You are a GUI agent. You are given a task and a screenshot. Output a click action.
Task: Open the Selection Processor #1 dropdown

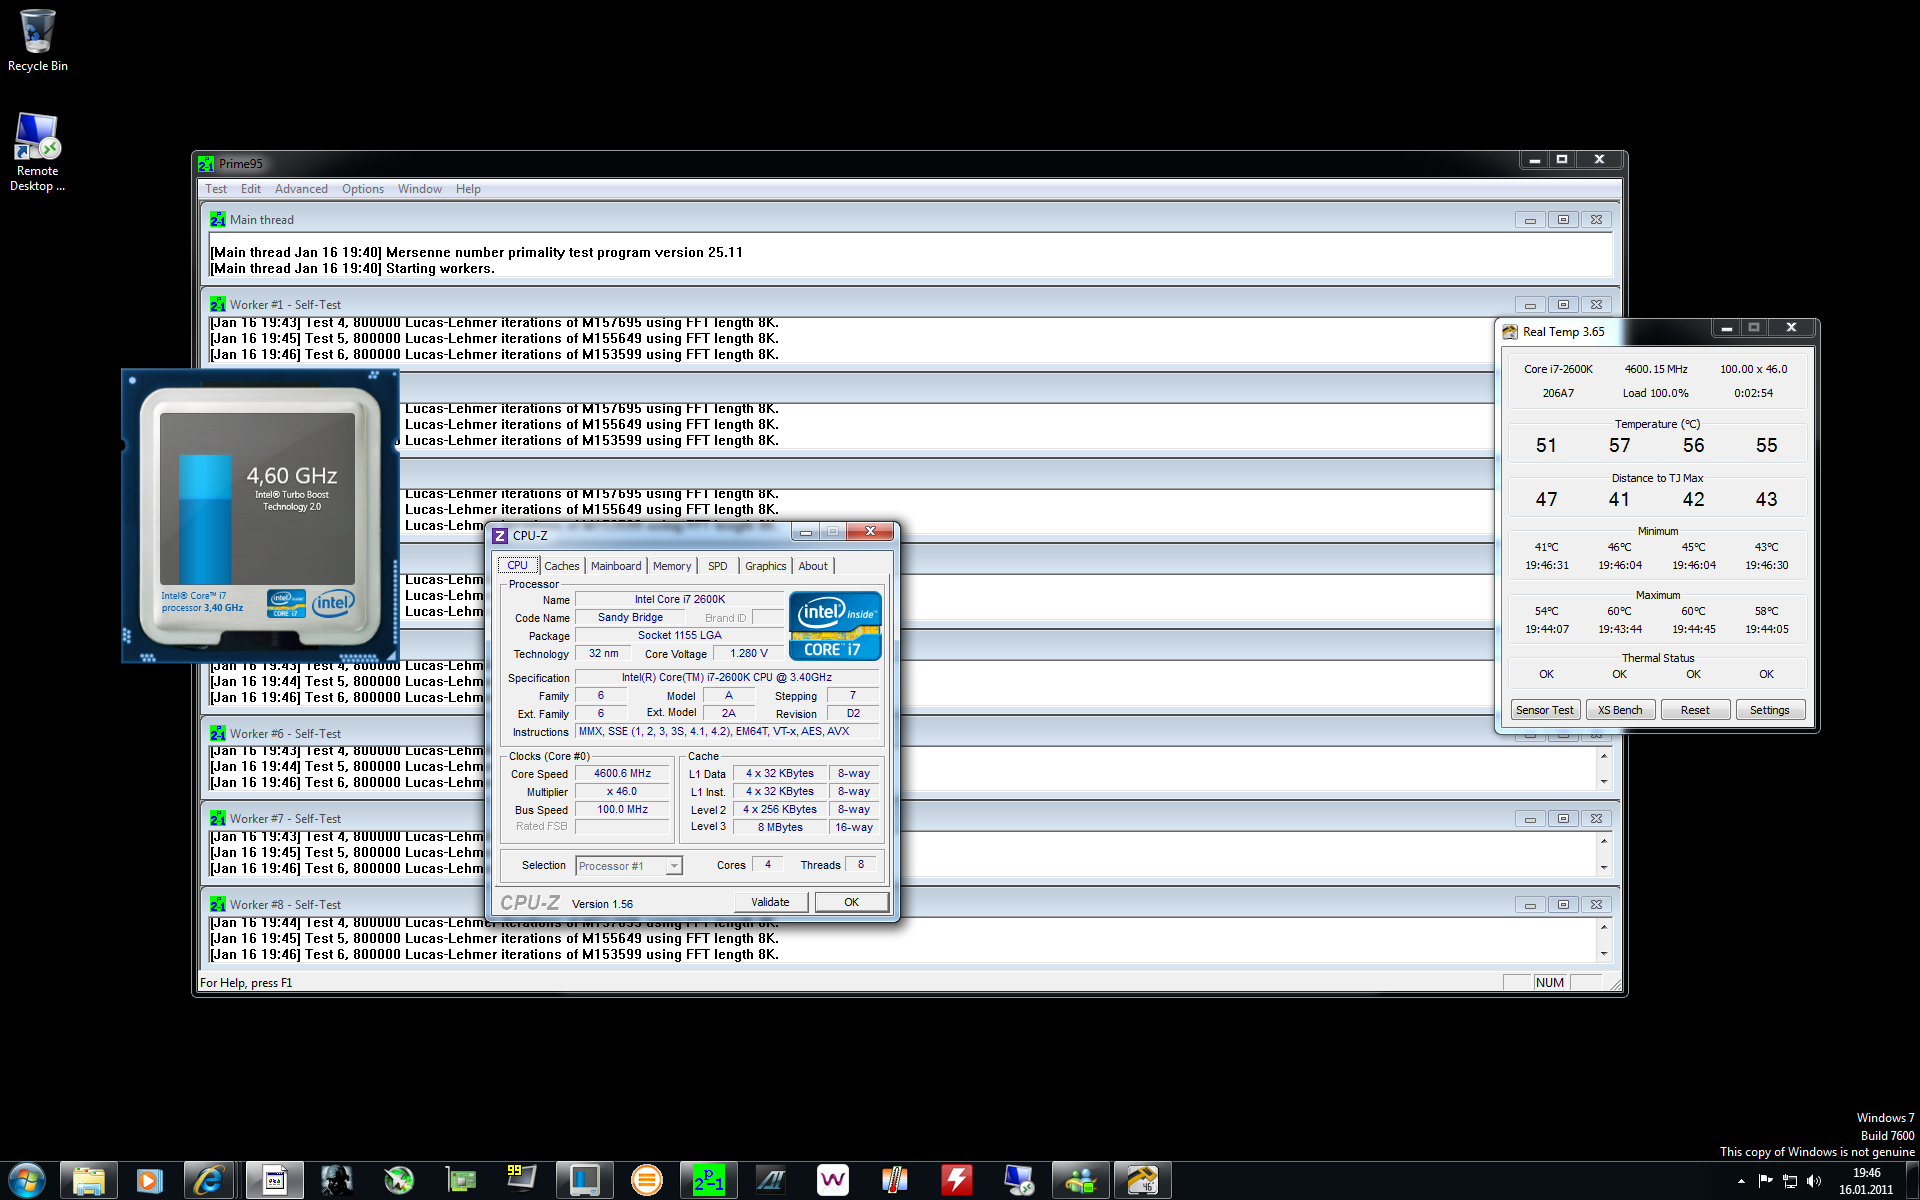pyautogui.click(x=629, y=866)
